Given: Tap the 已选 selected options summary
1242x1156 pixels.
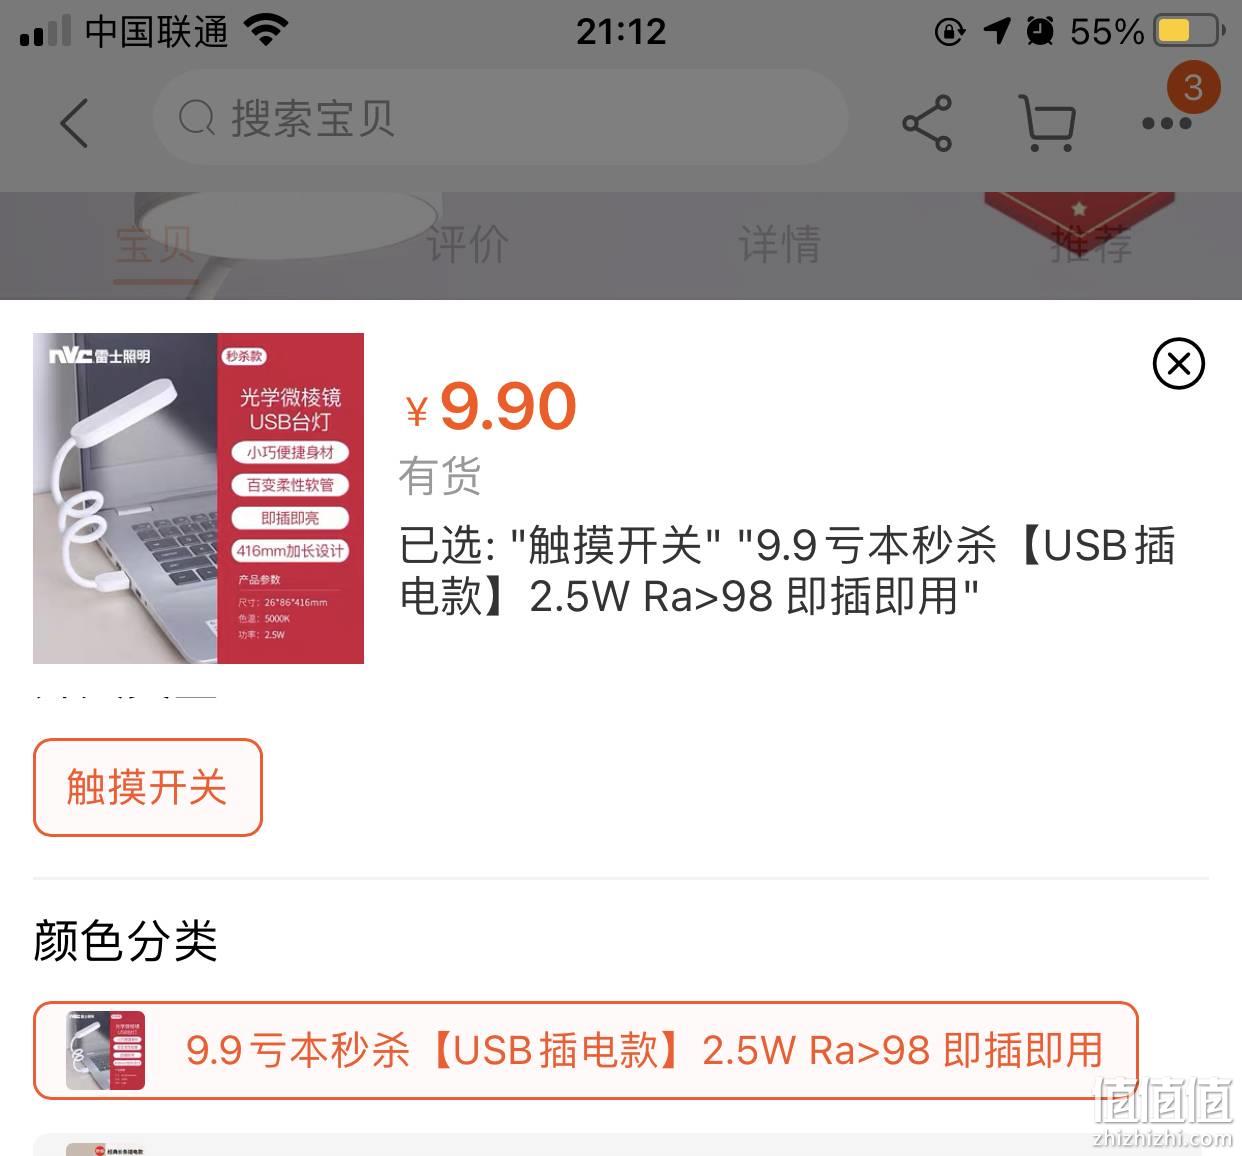Looking at the screenshot, I should pyautogui.click(x=788, y=570).
